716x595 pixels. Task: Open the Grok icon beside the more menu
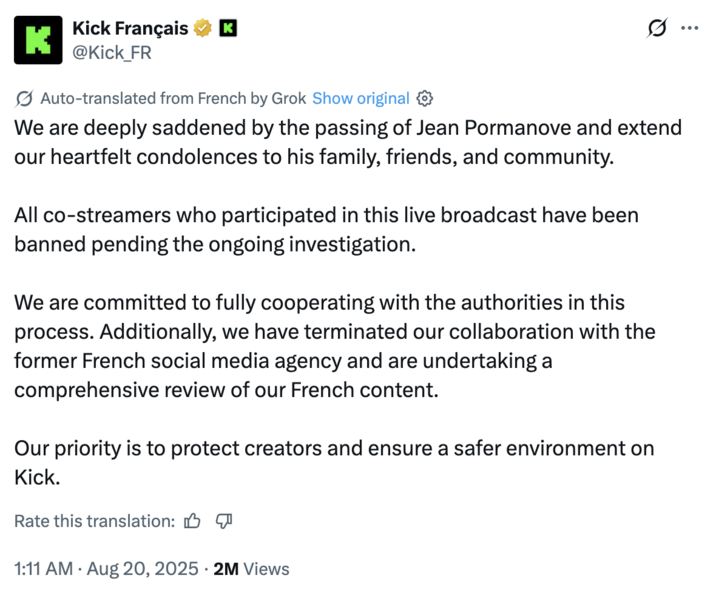pos(657,29)
